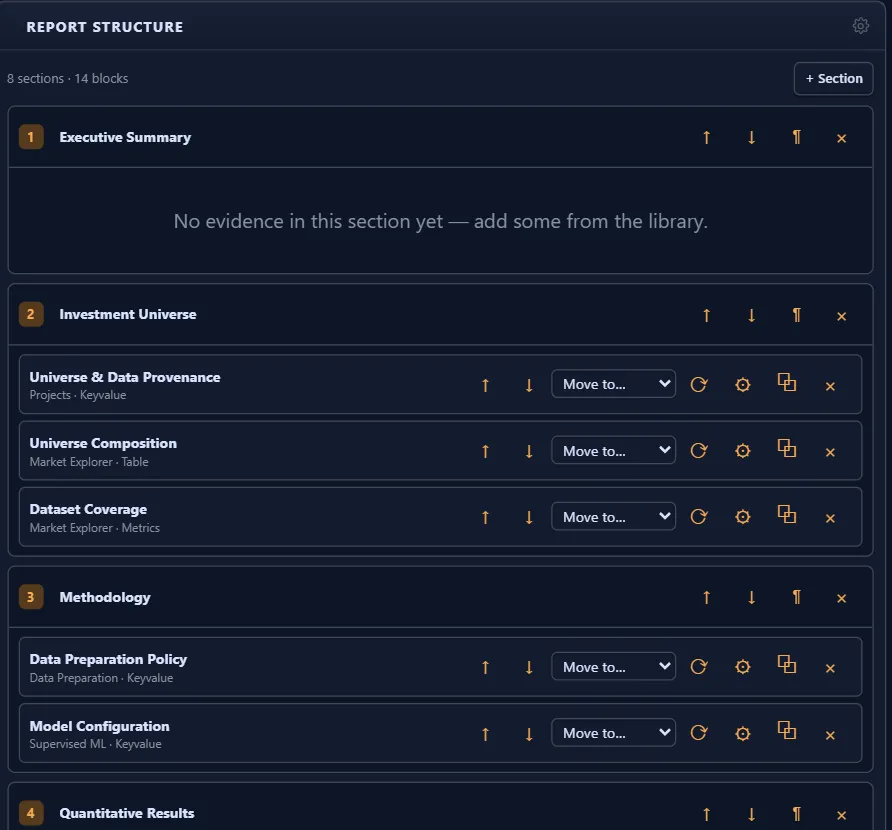The width and height of the screenshot is (892, 830).
Task: Duplicate Model Configuration block
Action: [786, 730]
